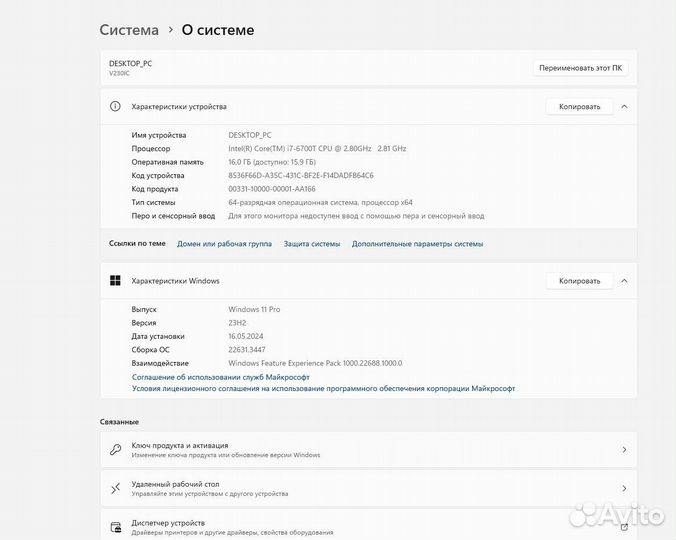Click Перо и сенсорный ввод value text

pyautogui.click(x=356, y=215)
